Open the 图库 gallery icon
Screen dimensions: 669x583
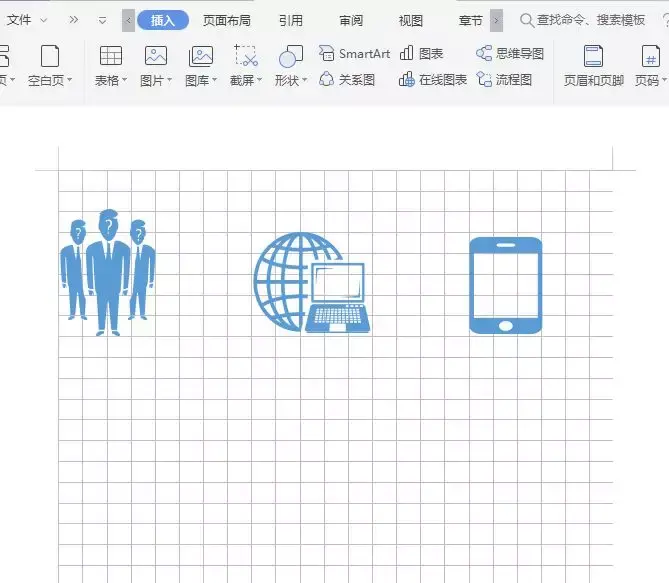pyautogui.click(x=201, y=56)
